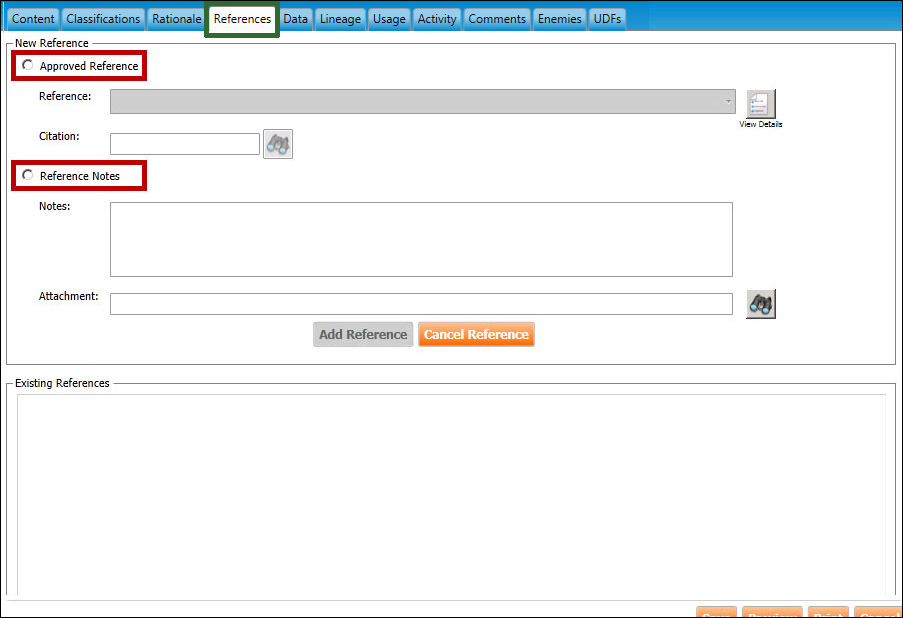
Task: Open the Classifications tab
Action: point(103,19)
